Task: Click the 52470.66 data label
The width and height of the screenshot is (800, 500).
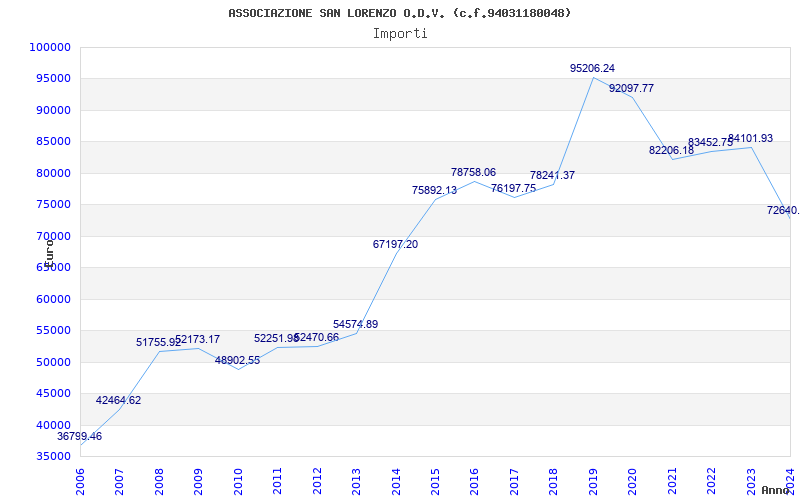Action: (x=316, y=337)
